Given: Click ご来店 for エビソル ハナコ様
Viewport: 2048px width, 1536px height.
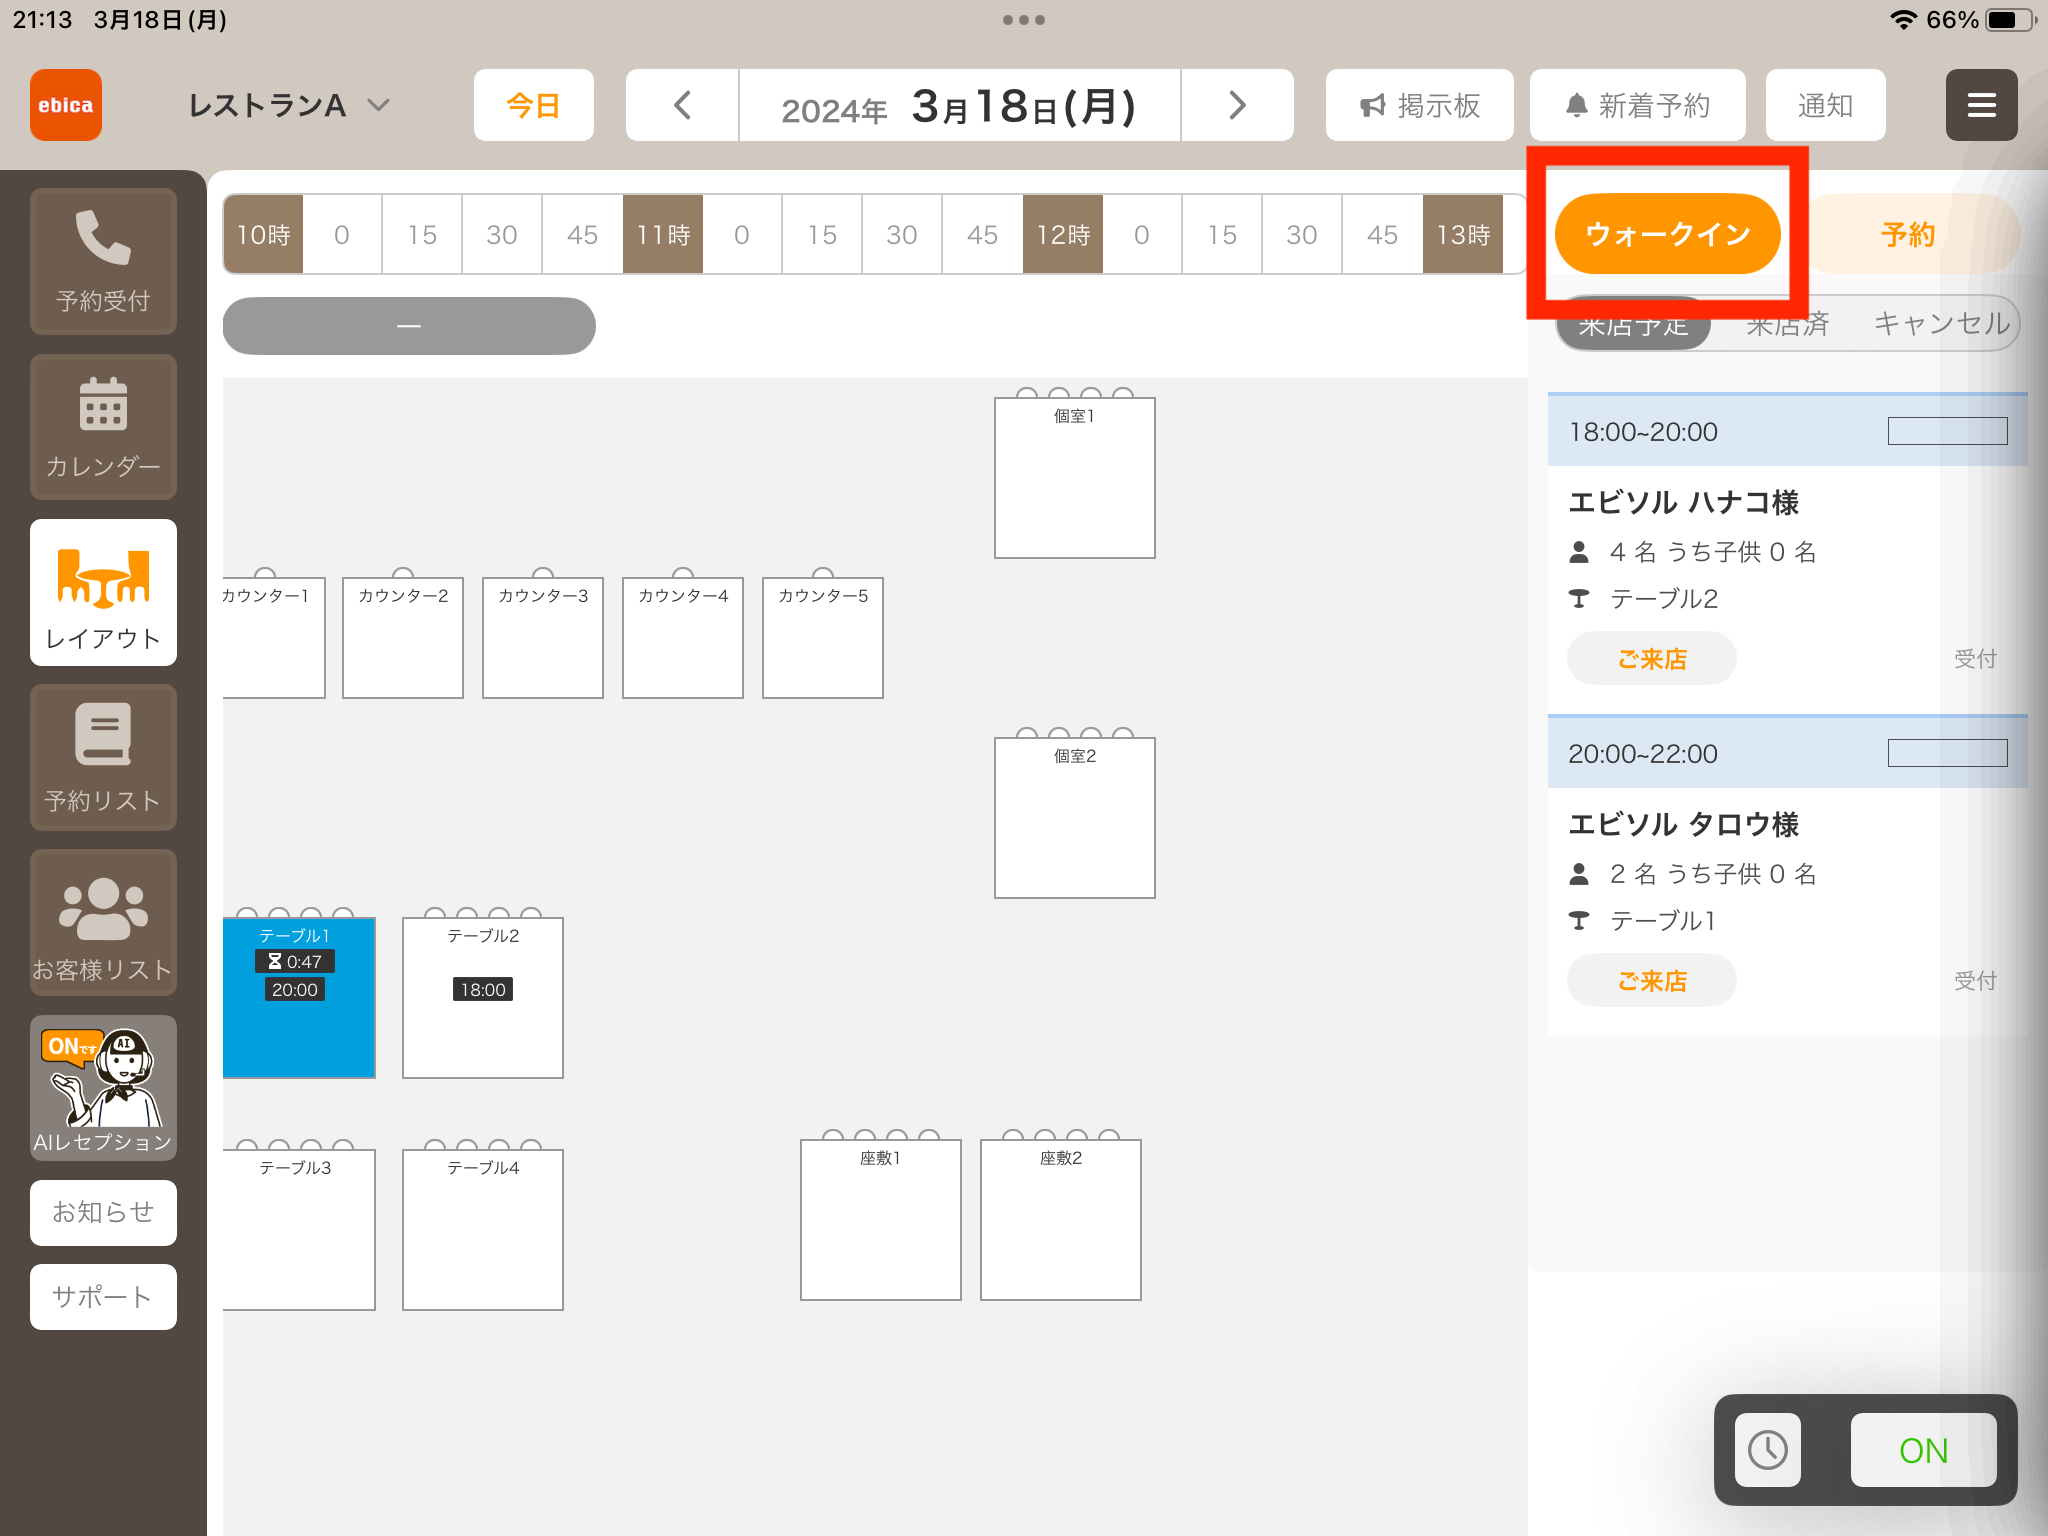Looking at the screenshot, I should click(x=1651, y=659).
